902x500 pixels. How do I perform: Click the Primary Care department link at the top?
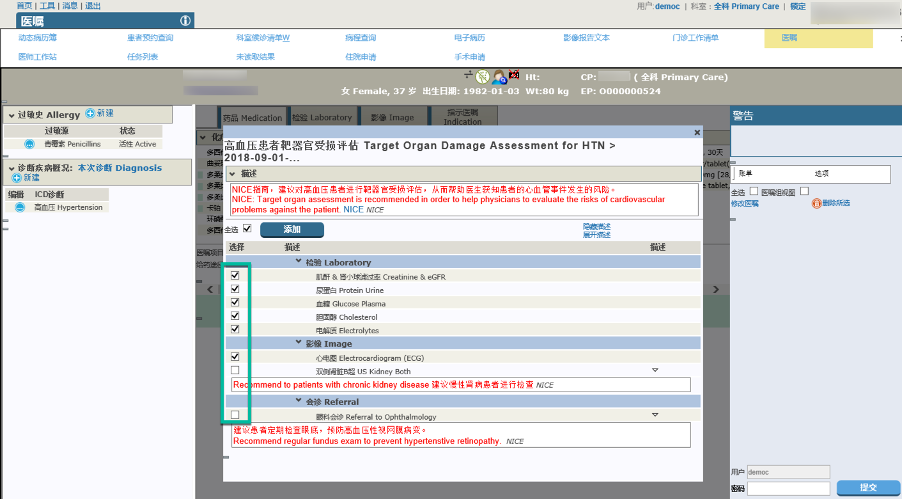(x=747, y=6)
